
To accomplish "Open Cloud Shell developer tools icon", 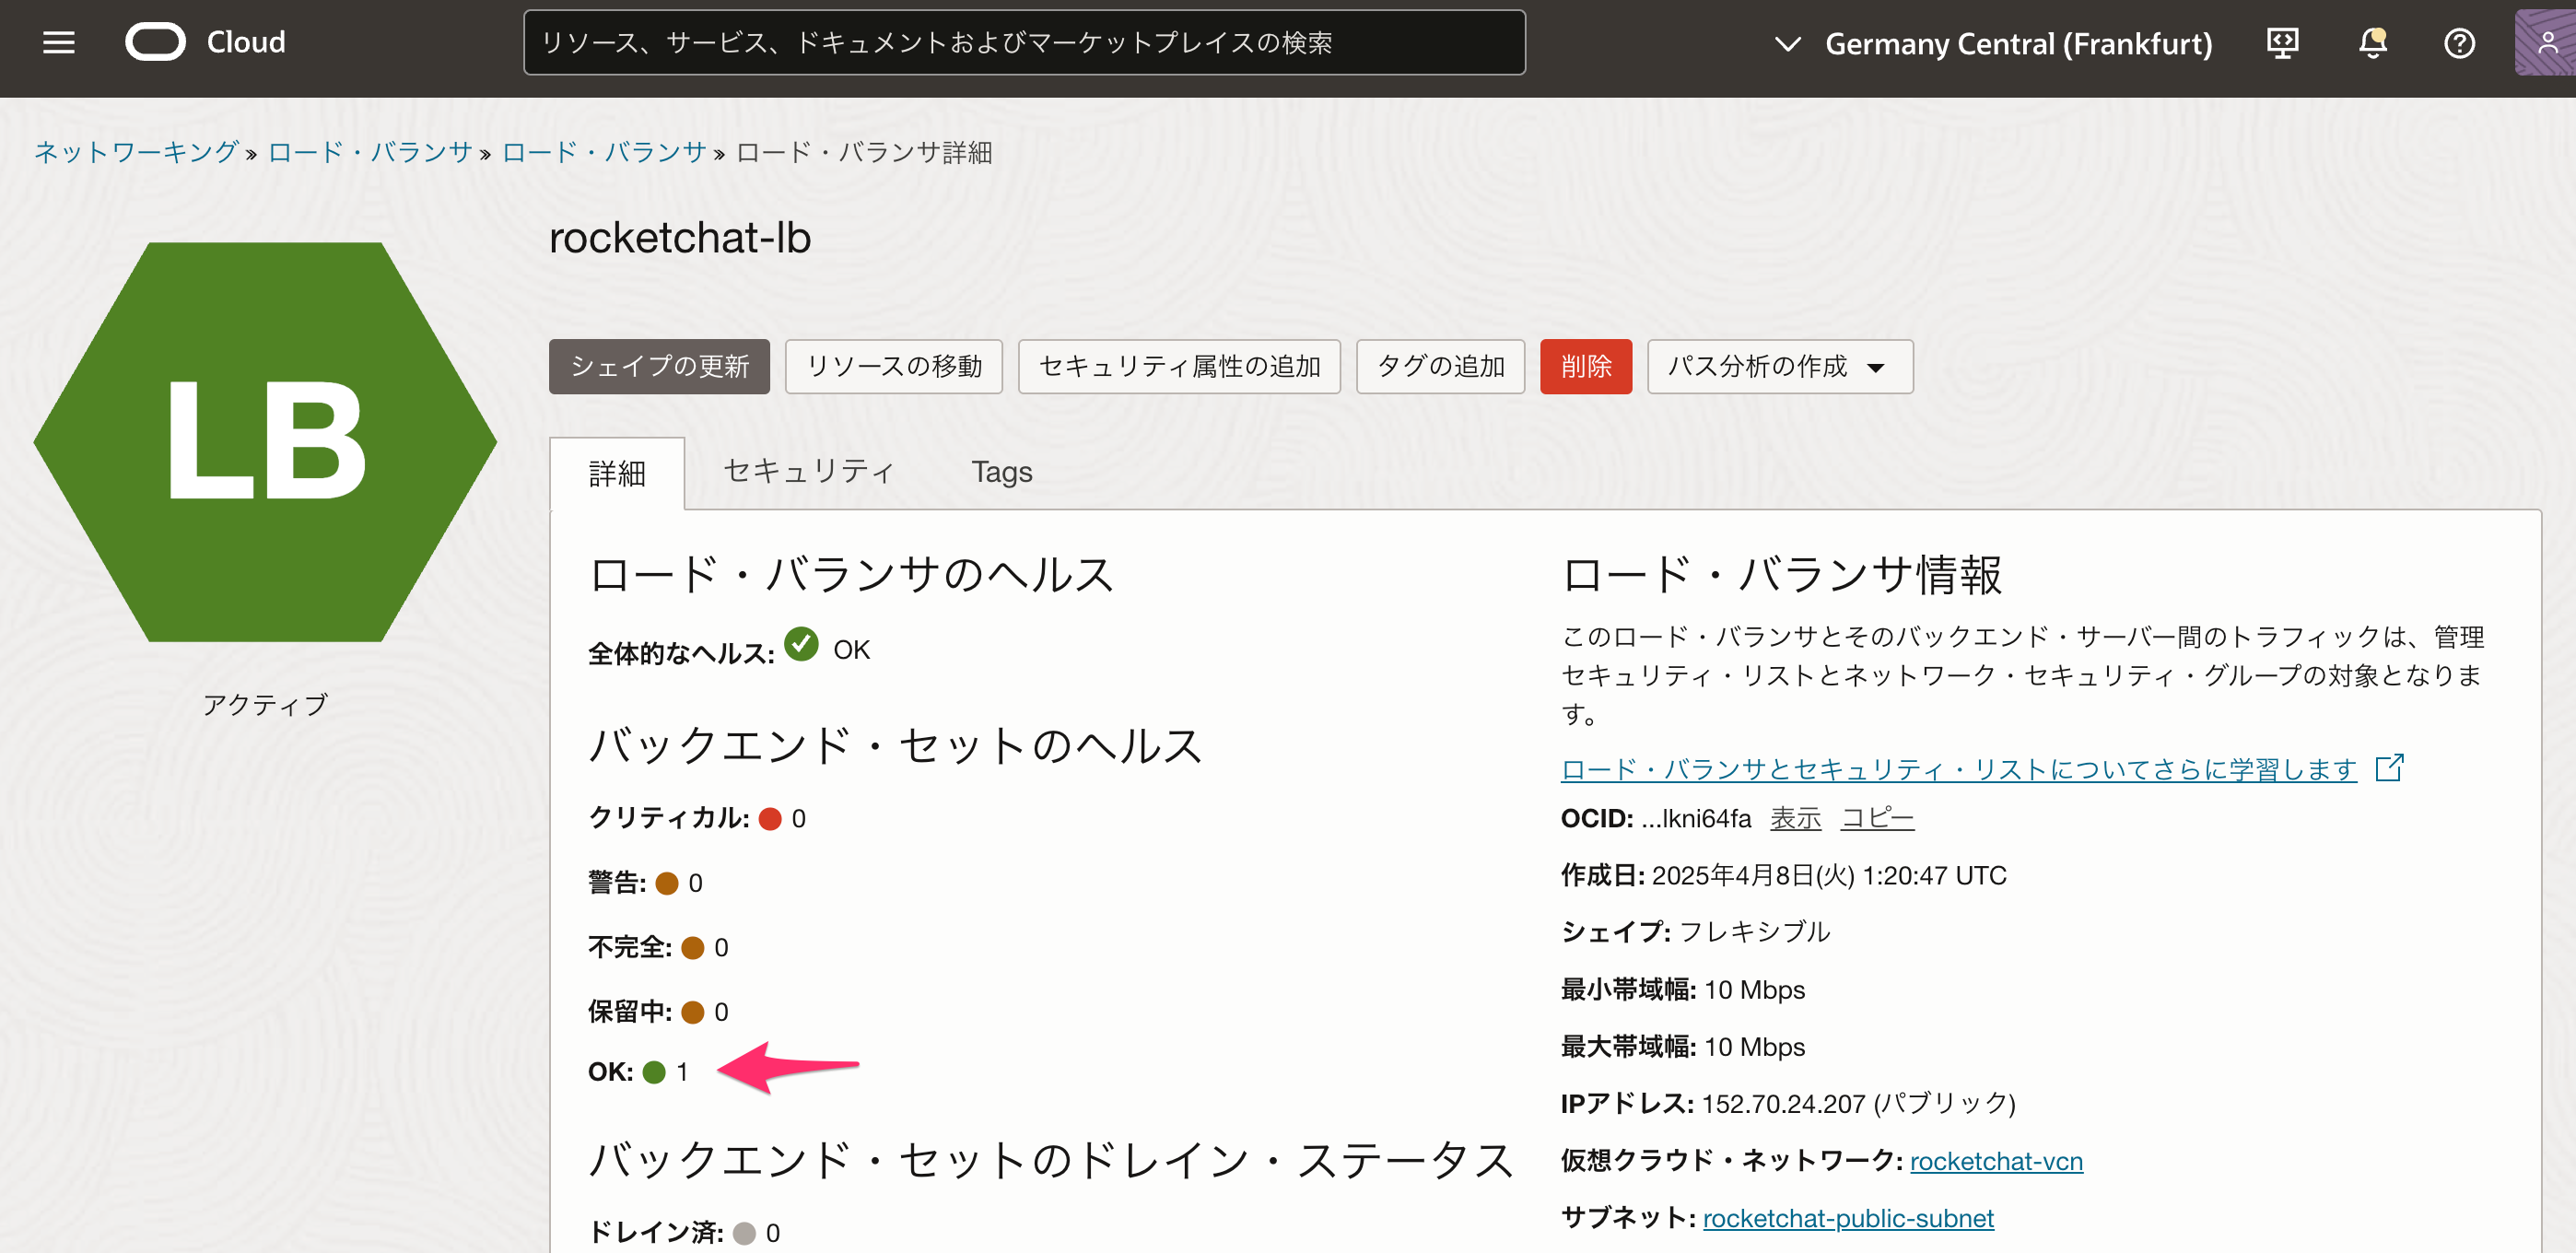I will pyautogui.click(x=2282, y=43).
